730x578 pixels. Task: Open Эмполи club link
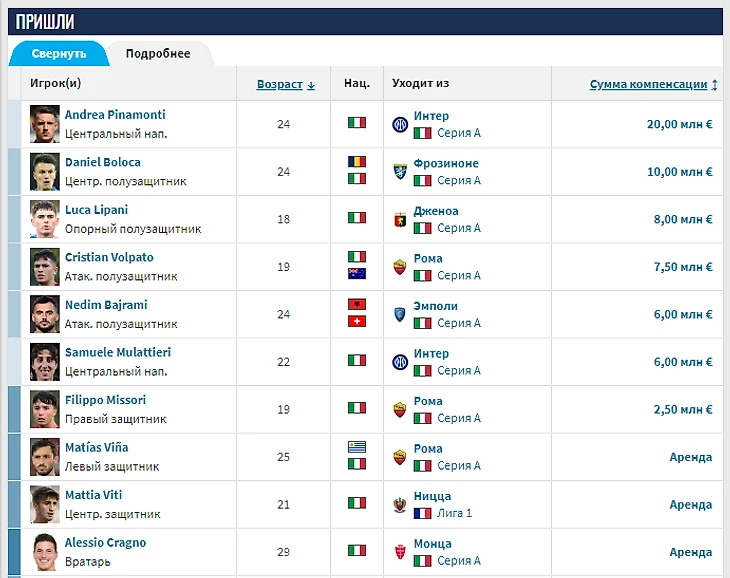pyautogui.click(x=435, y=306)
